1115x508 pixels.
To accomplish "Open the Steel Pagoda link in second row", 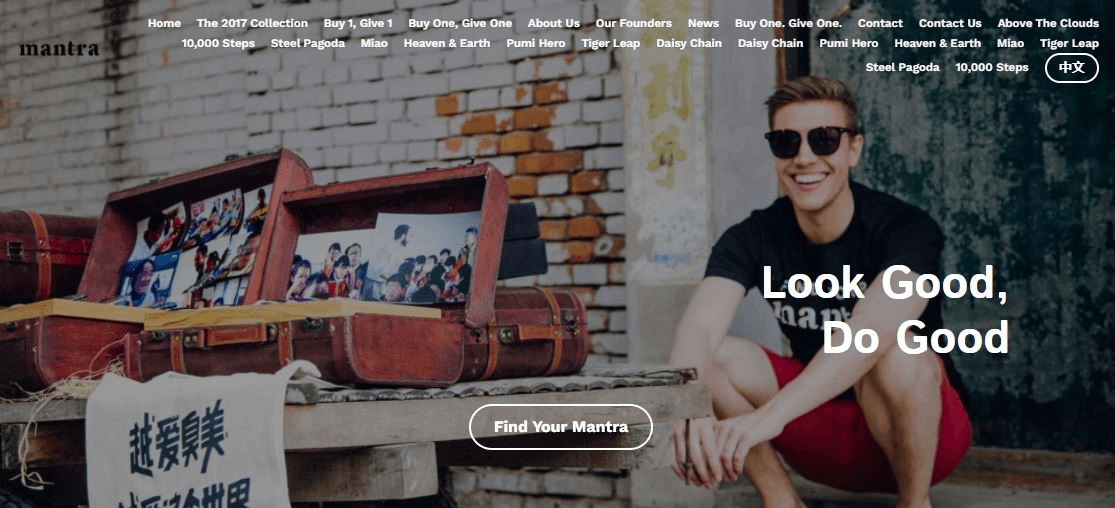I will pos(308,43).
